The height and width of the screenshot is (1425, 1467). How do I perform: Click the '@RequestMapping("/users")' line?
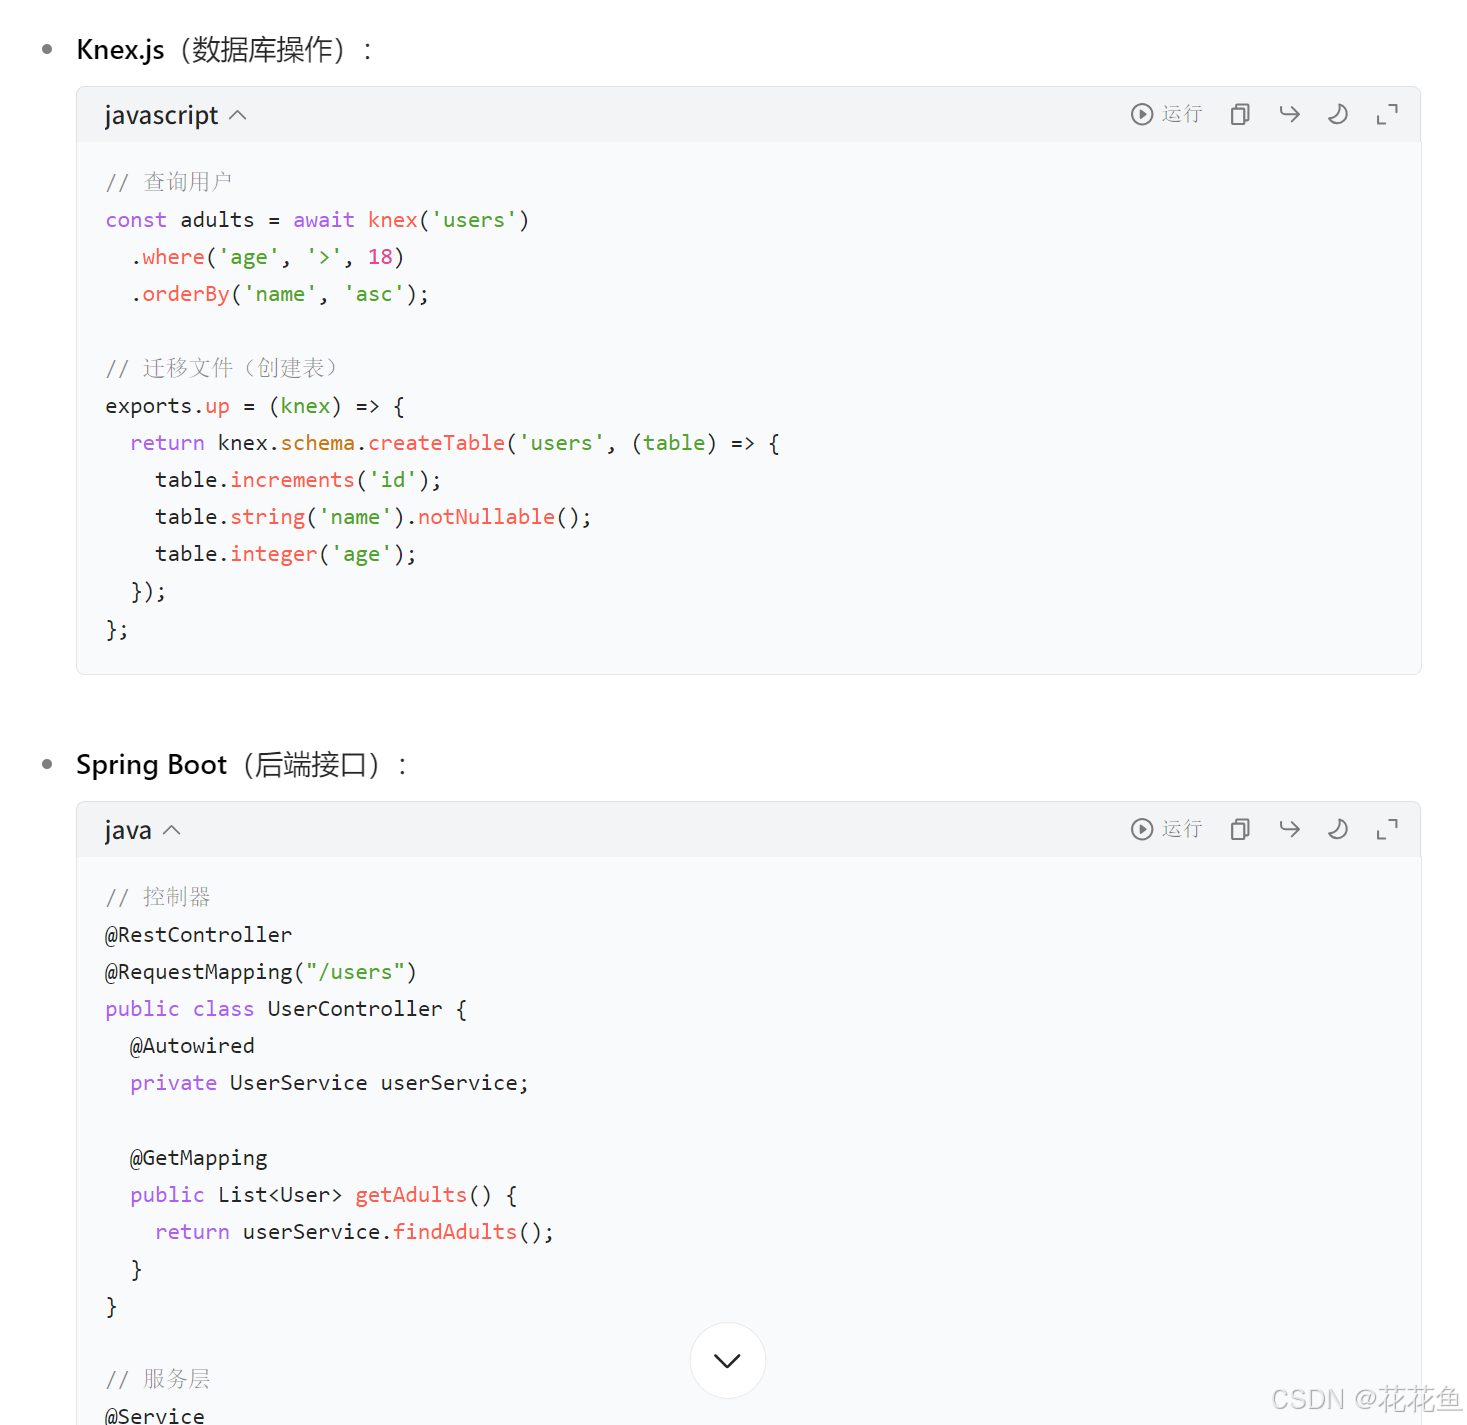pyautogui.click(x=261, y=972)
